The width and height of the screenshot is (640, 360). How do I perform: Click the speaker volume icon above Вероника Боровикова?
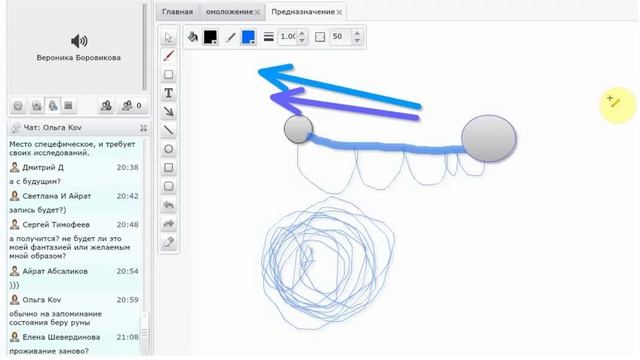pos(79,41)
